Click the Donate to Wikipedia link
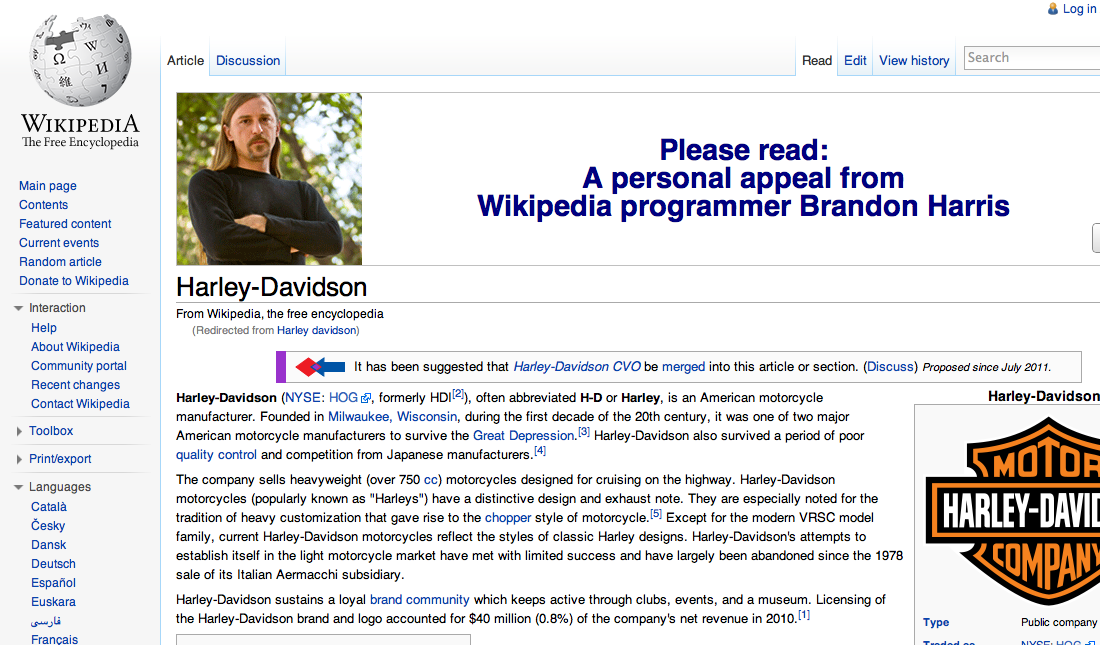Viewport: 1100px width, 645px height. (x=74, y=281)
